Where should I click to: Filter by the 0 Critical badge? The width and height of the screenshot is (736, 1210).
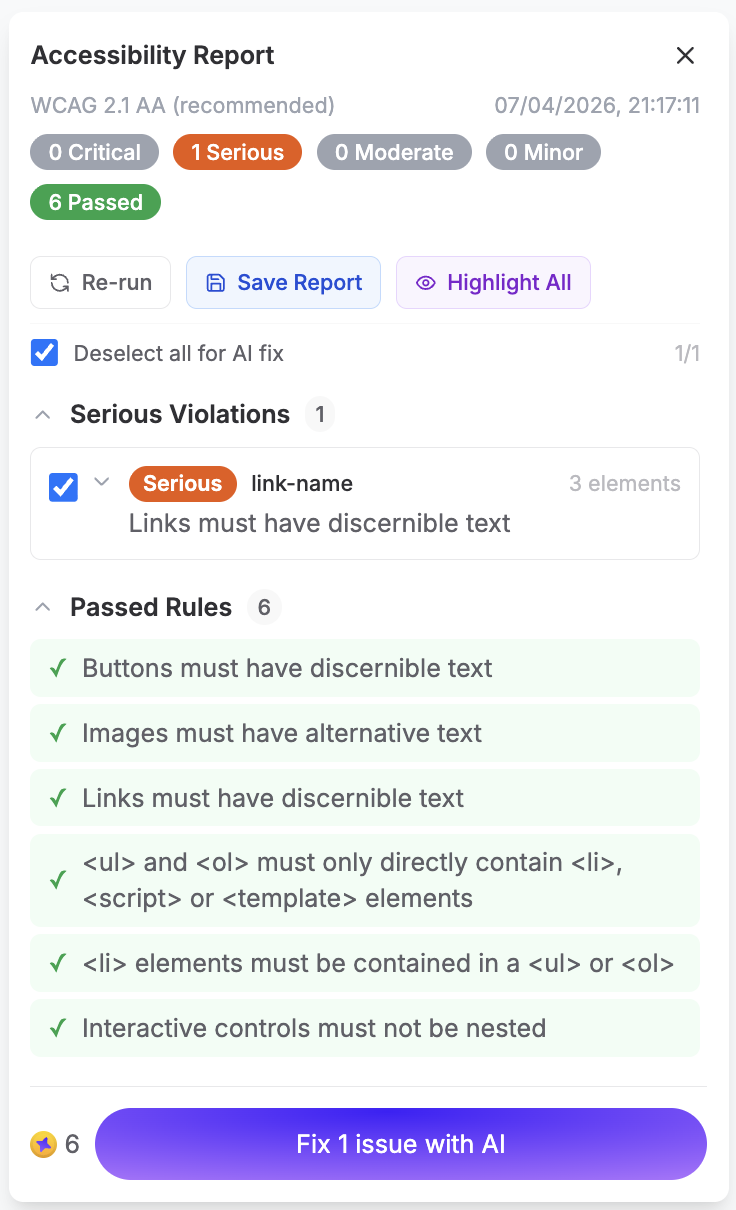[94, 153]
